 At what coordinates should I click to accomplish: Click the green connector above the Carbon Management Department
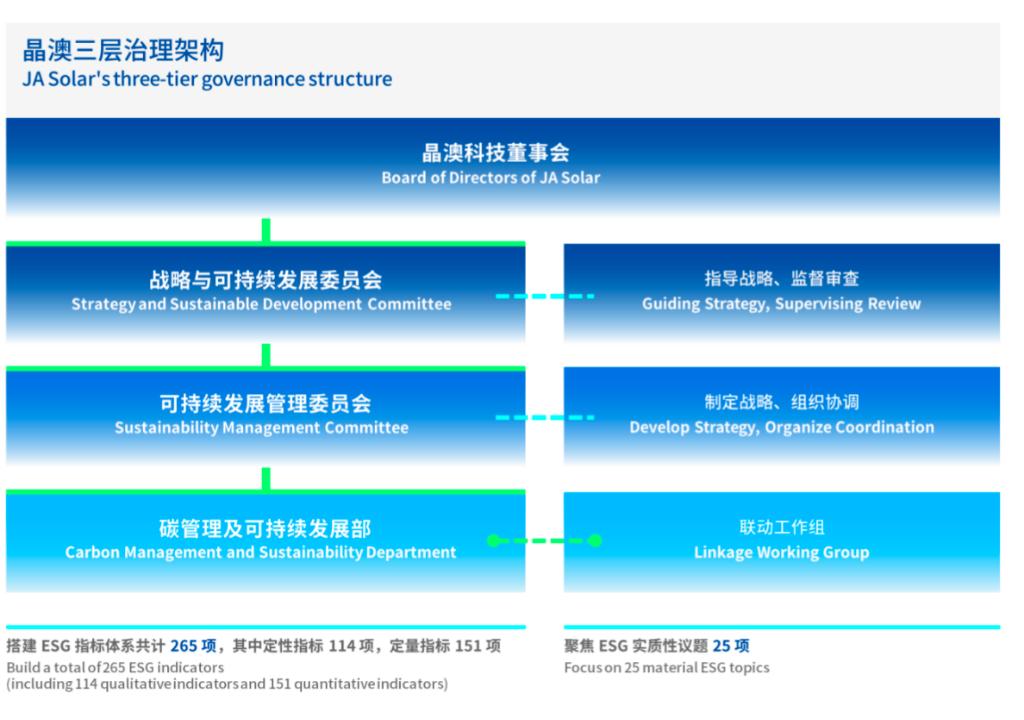(264, 478)
